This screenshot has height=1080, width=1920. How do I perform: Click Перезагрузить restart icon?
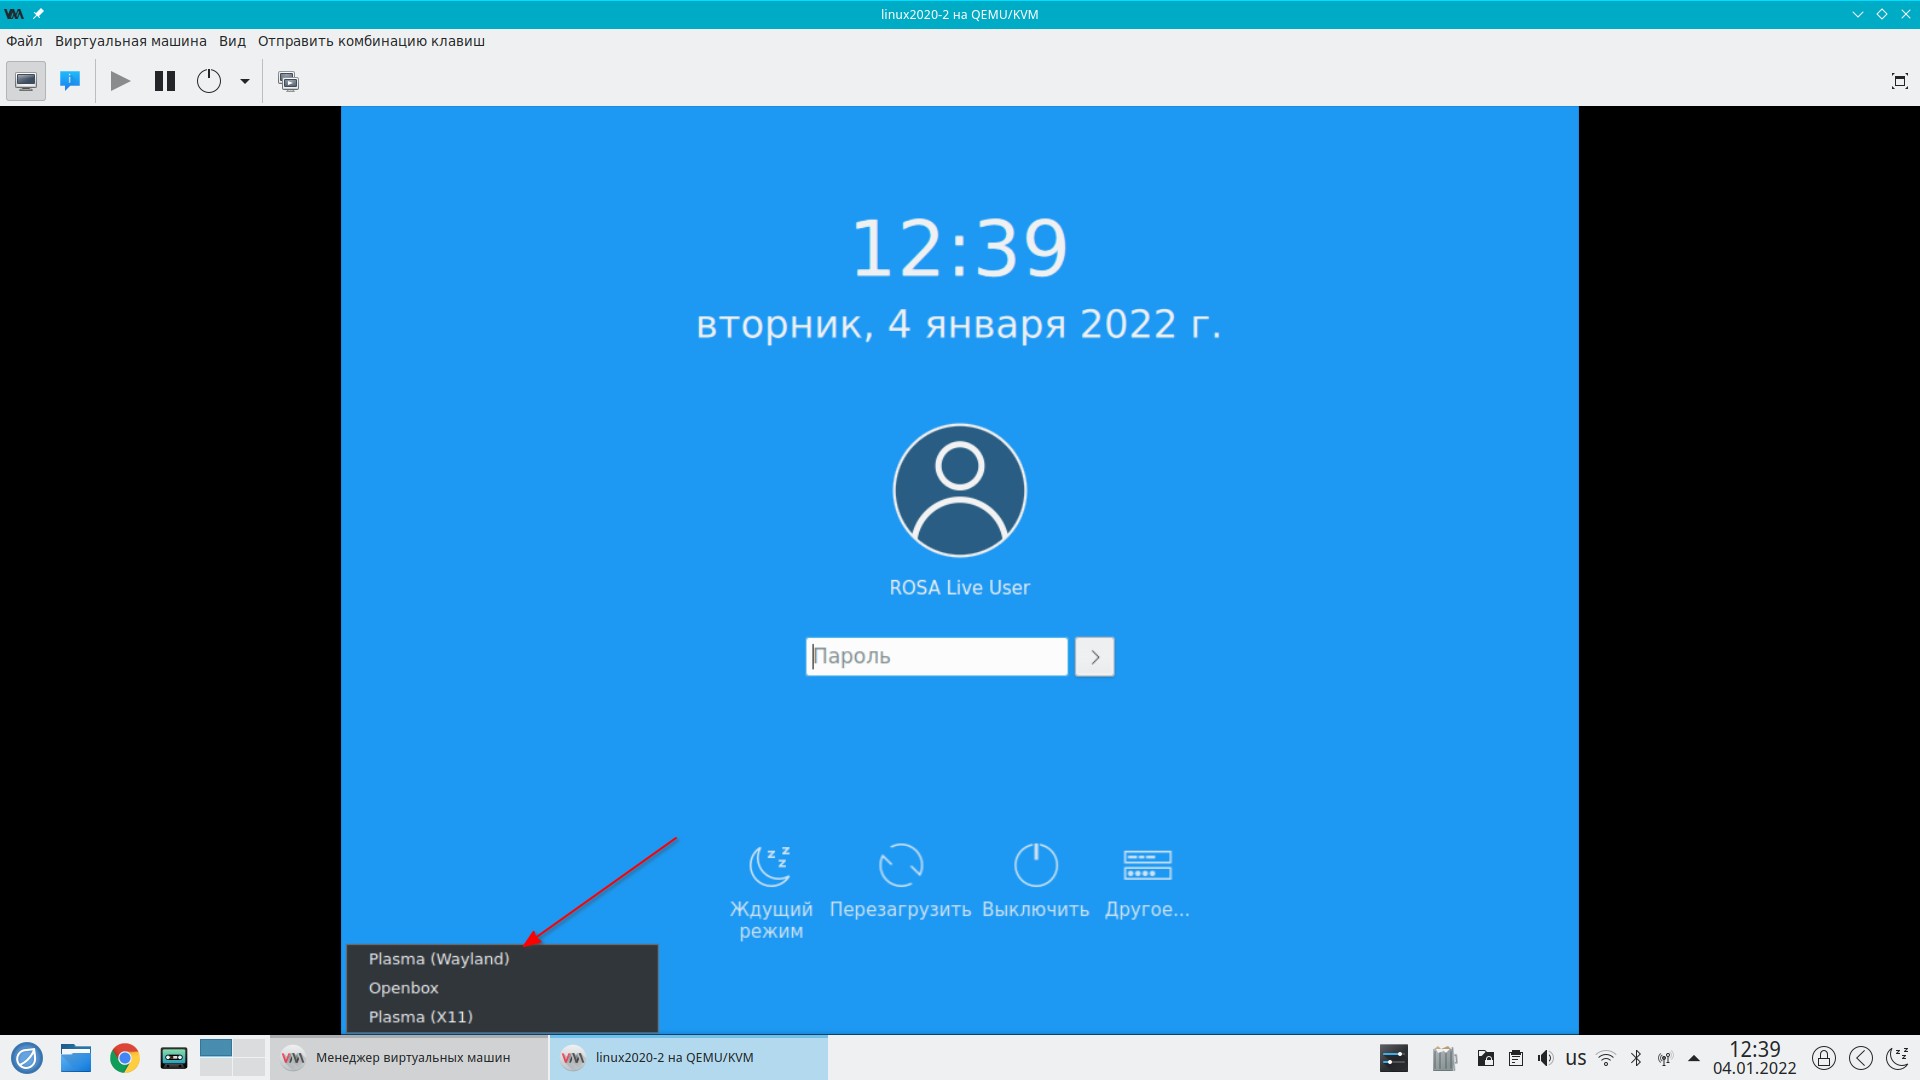pos(900,866)
